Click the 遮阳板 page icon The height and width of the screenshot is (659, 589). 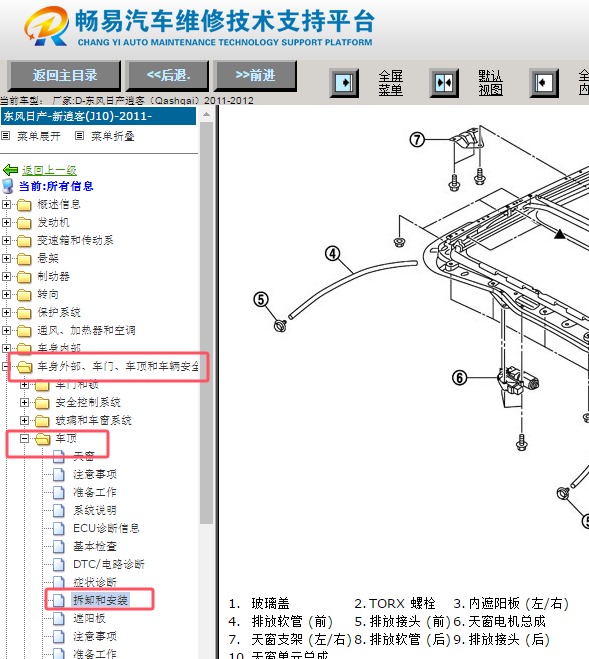59,619
